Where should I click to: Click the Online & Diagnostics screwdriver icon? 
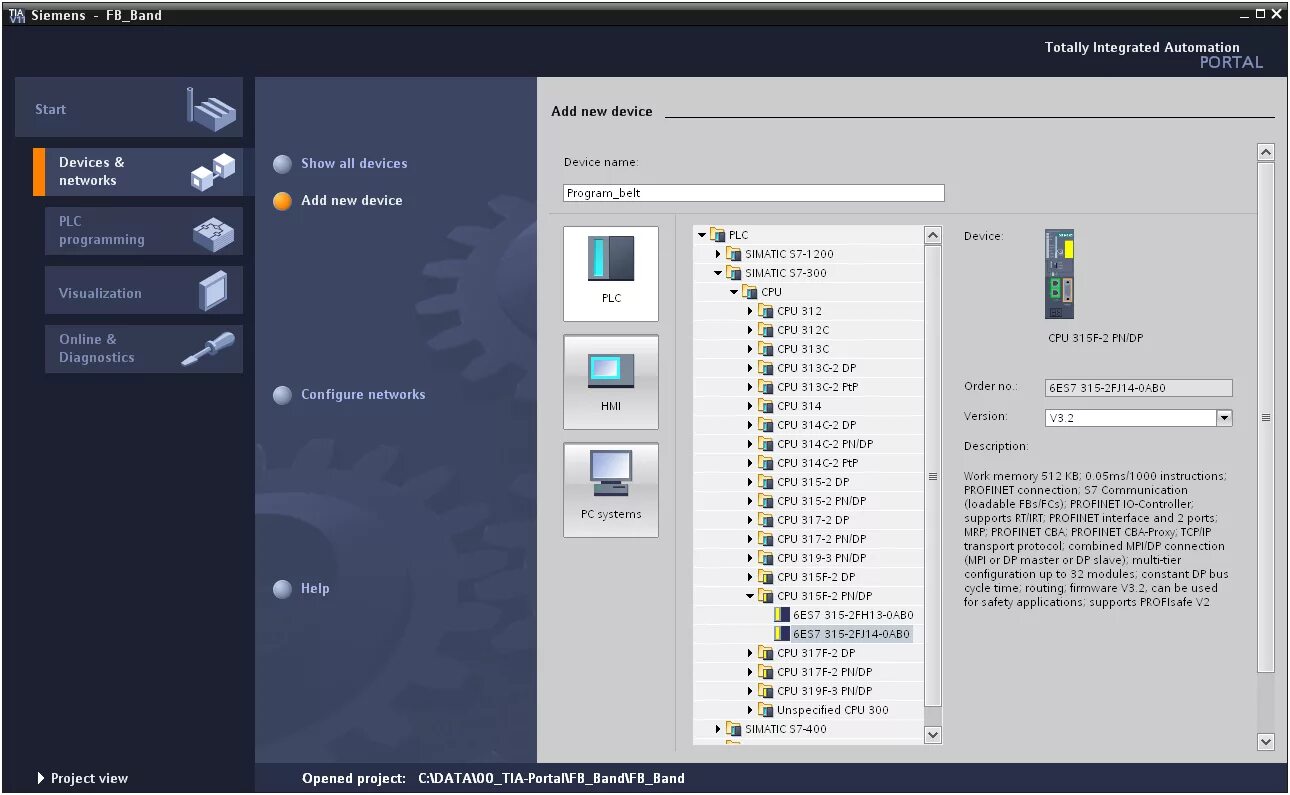point(208,349)
